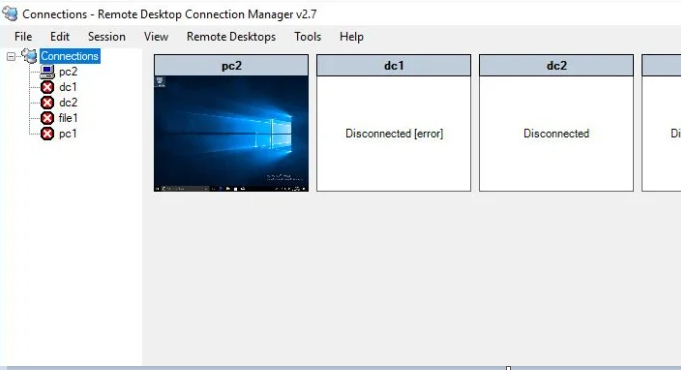This screenshot has height=370, width=681.
Task: Open the Help menu
Action: pos(351,36)
